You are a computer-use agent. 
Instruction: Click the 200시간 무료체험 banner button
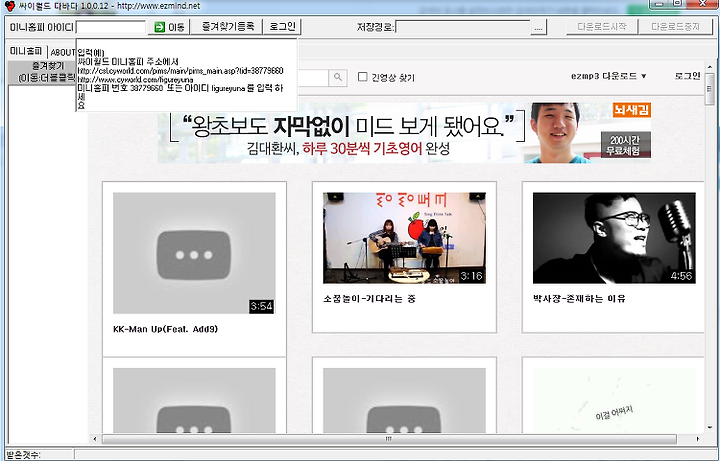click(625, 145)
